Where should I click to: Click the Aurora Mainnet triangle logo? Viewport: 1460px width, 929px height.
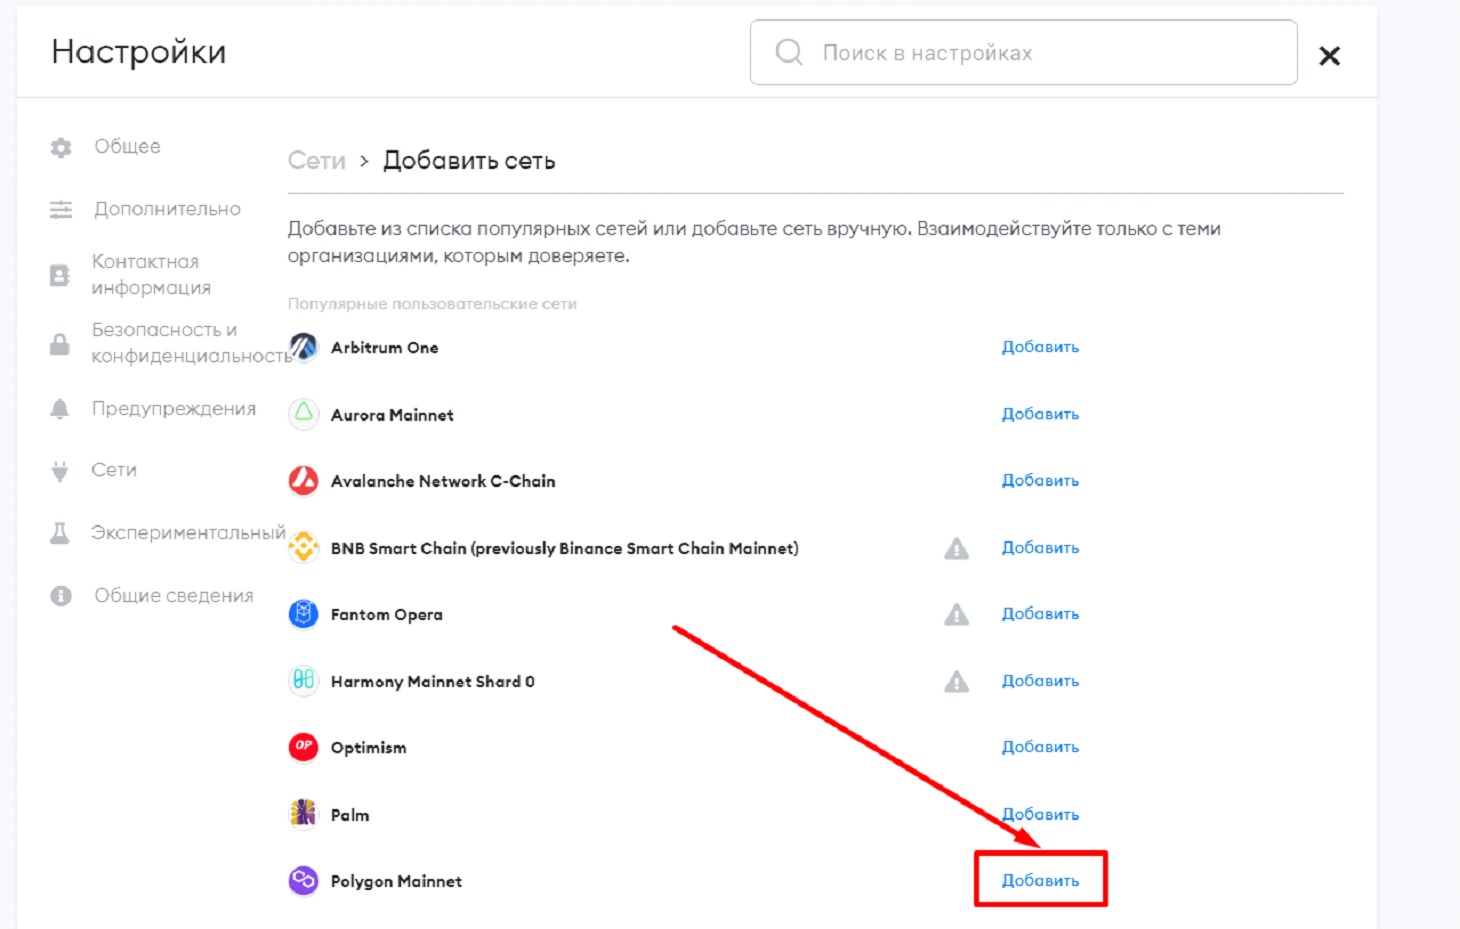(x=303, y=414)
